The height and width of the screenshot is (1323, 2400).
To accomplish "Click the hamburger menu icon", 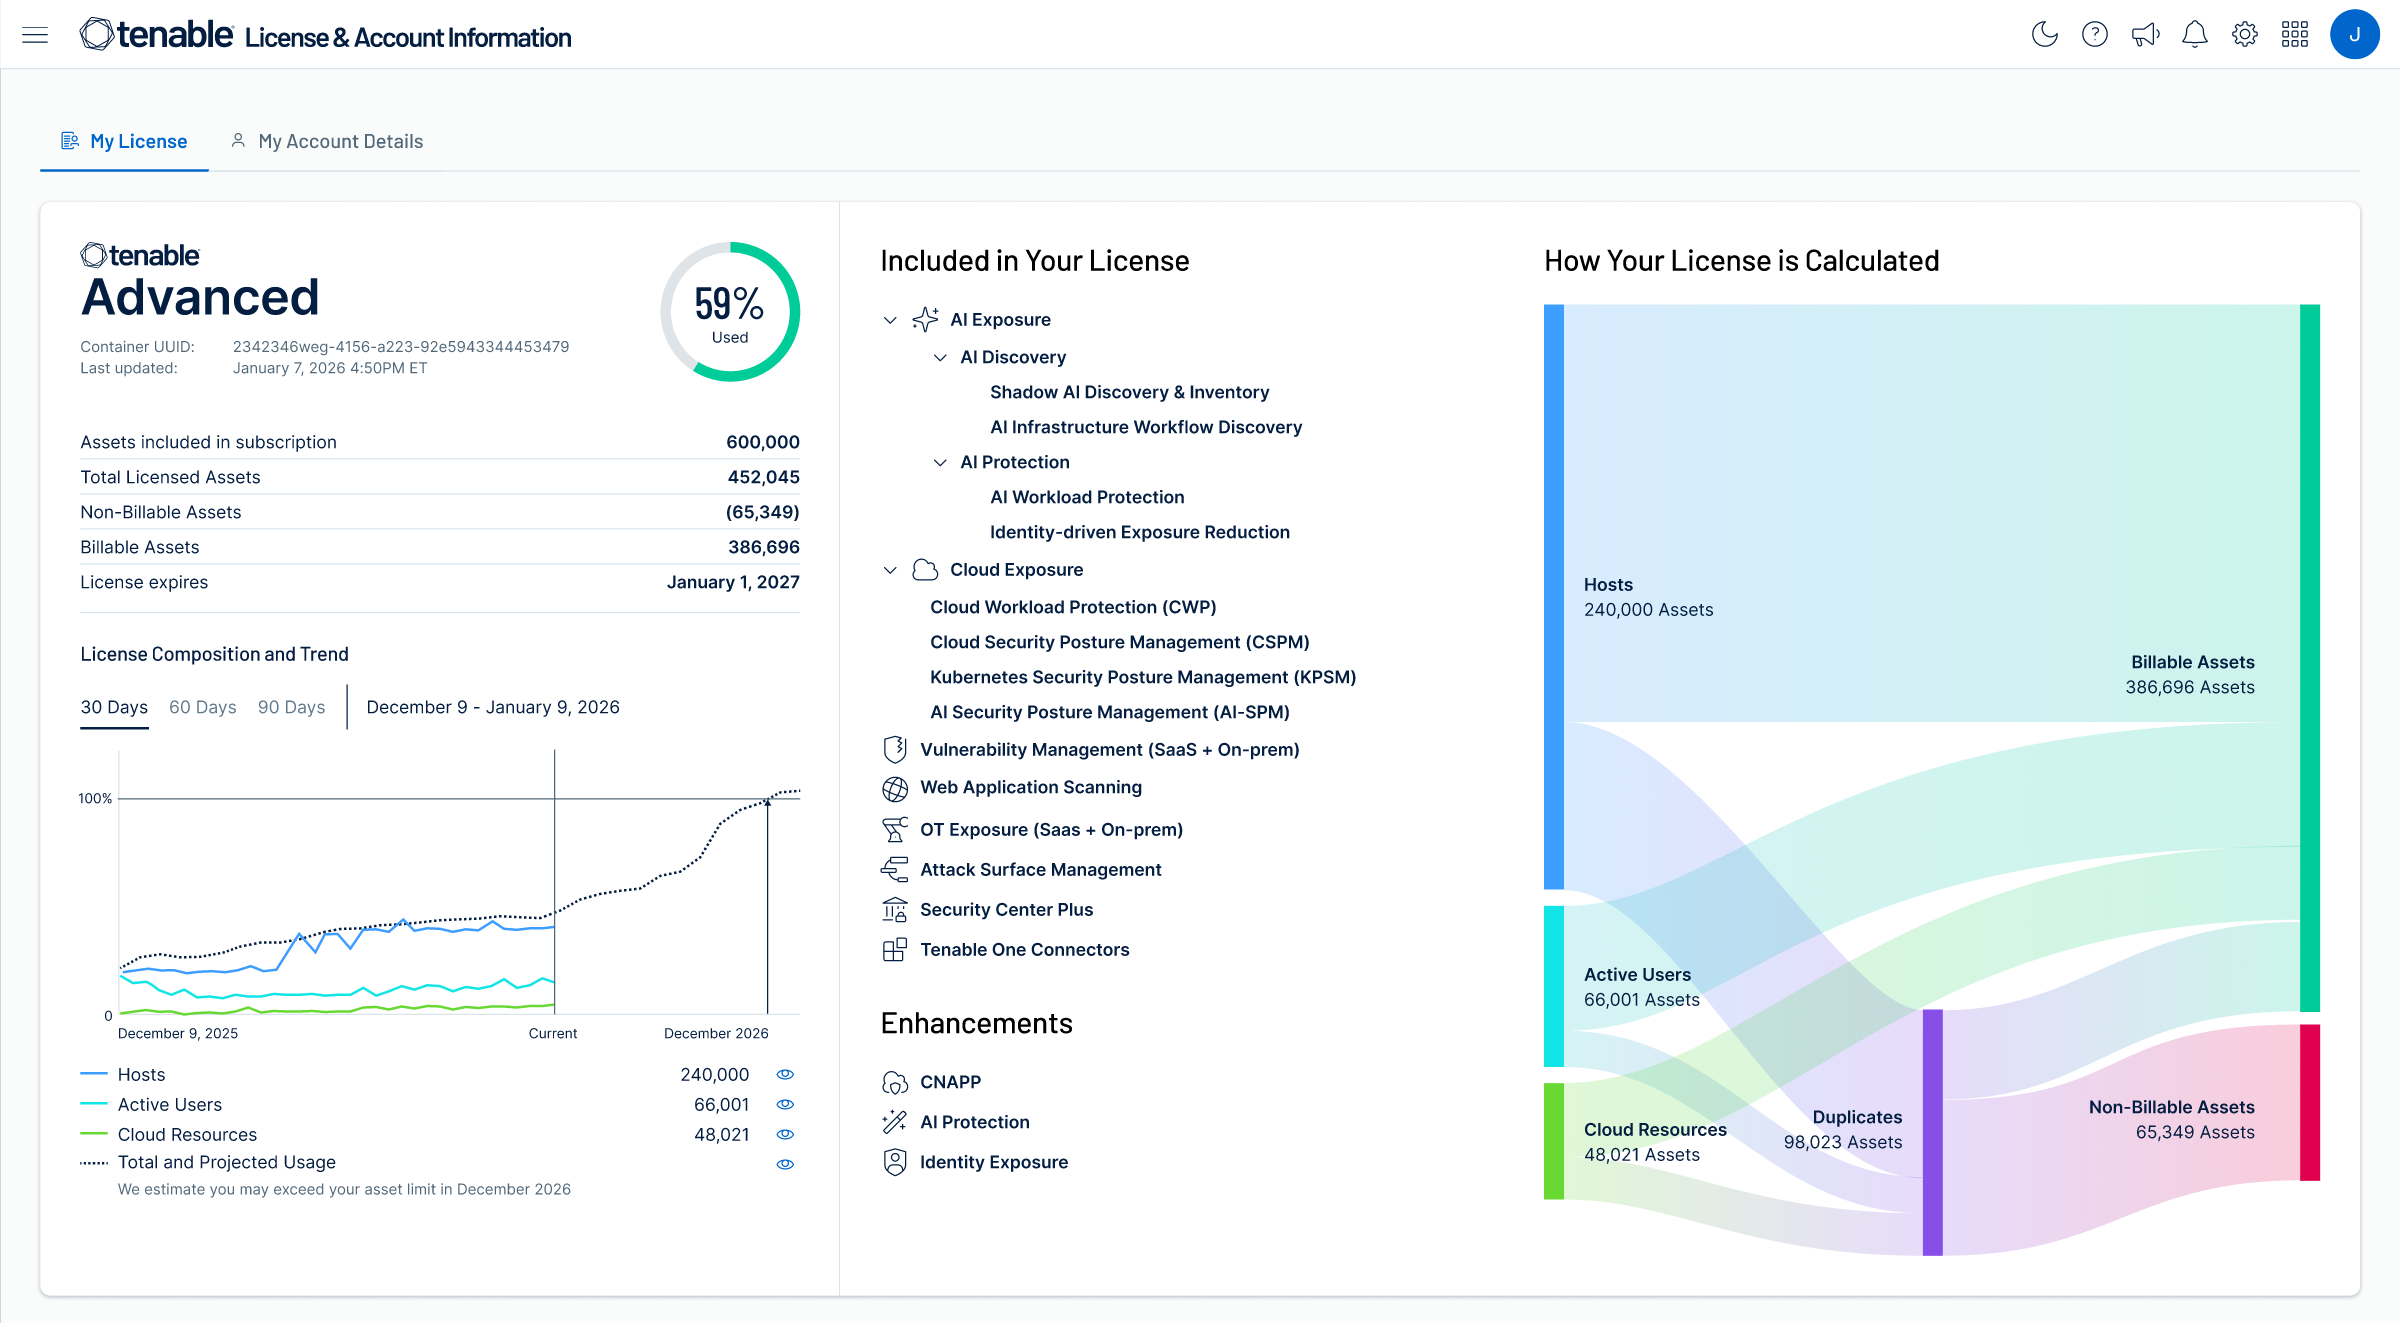I will [x=35, y=35].
